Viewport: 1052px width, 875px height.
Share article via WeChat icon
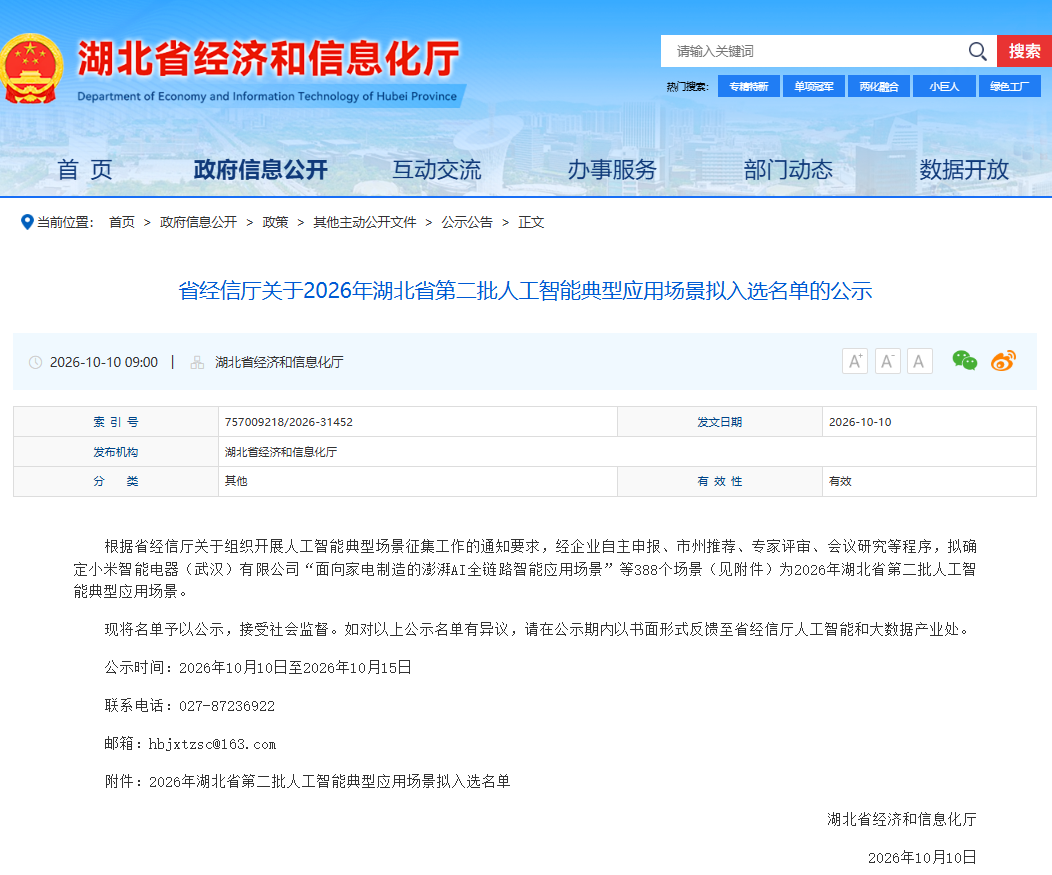(965, 361)
